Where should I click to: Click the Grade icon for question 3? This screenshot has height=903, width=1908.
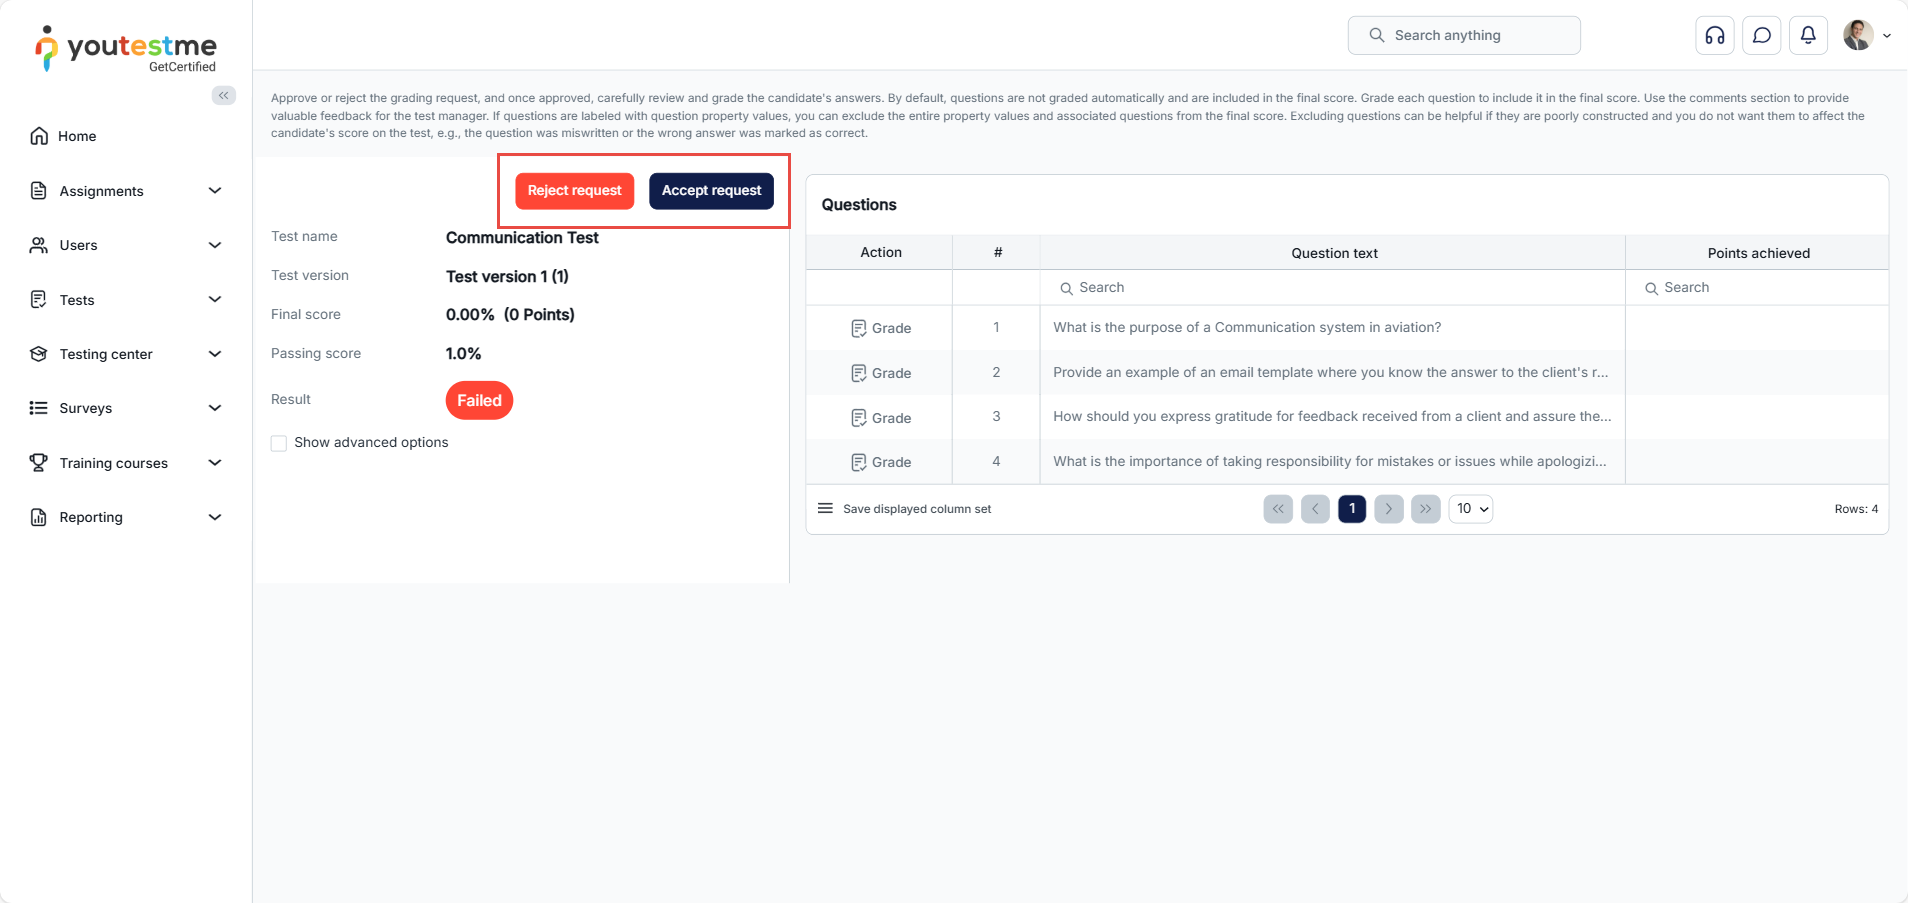pos(859,418)
